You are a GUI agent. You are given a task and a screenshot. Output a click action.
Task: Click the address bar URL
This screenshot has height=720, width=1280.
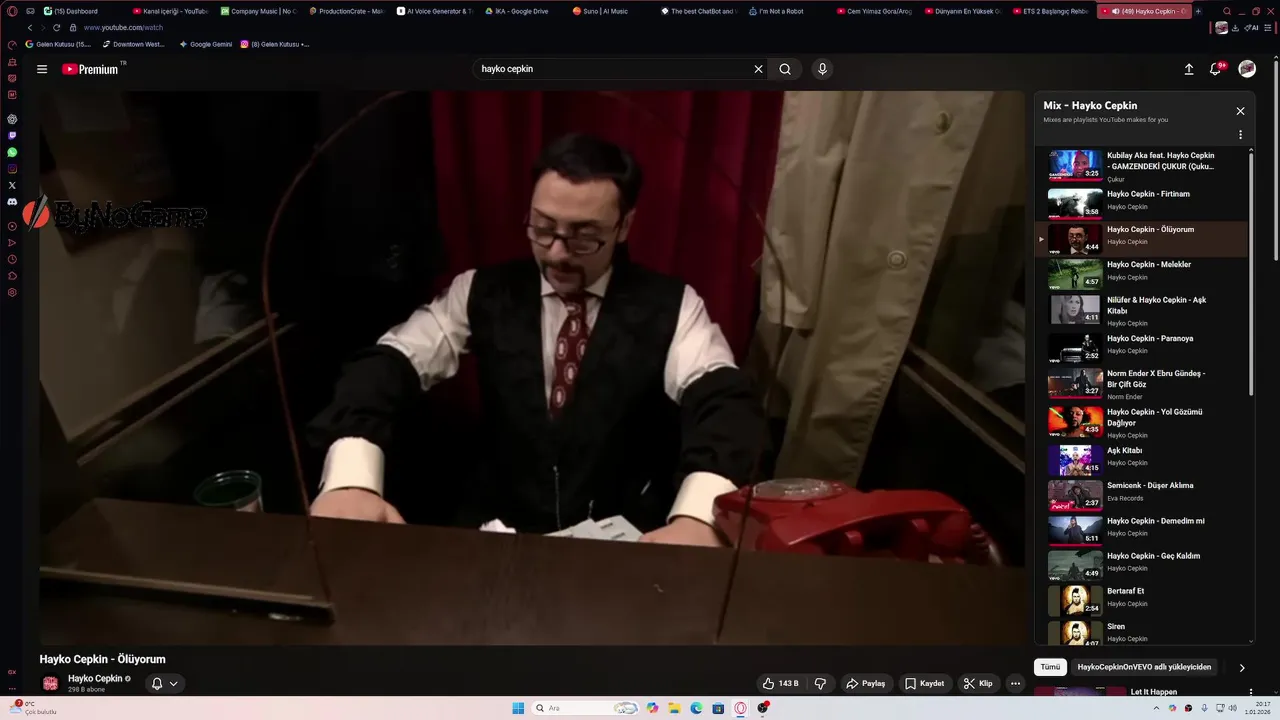tap(123, 28)
